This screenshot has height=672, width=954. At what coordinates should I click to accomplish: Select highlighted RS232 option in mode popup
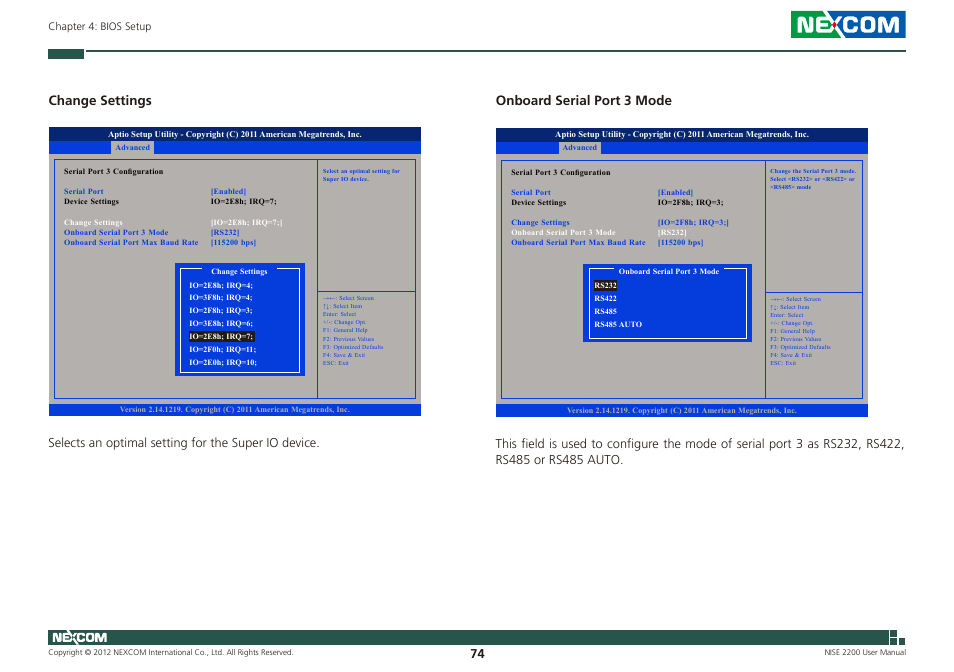605,285
